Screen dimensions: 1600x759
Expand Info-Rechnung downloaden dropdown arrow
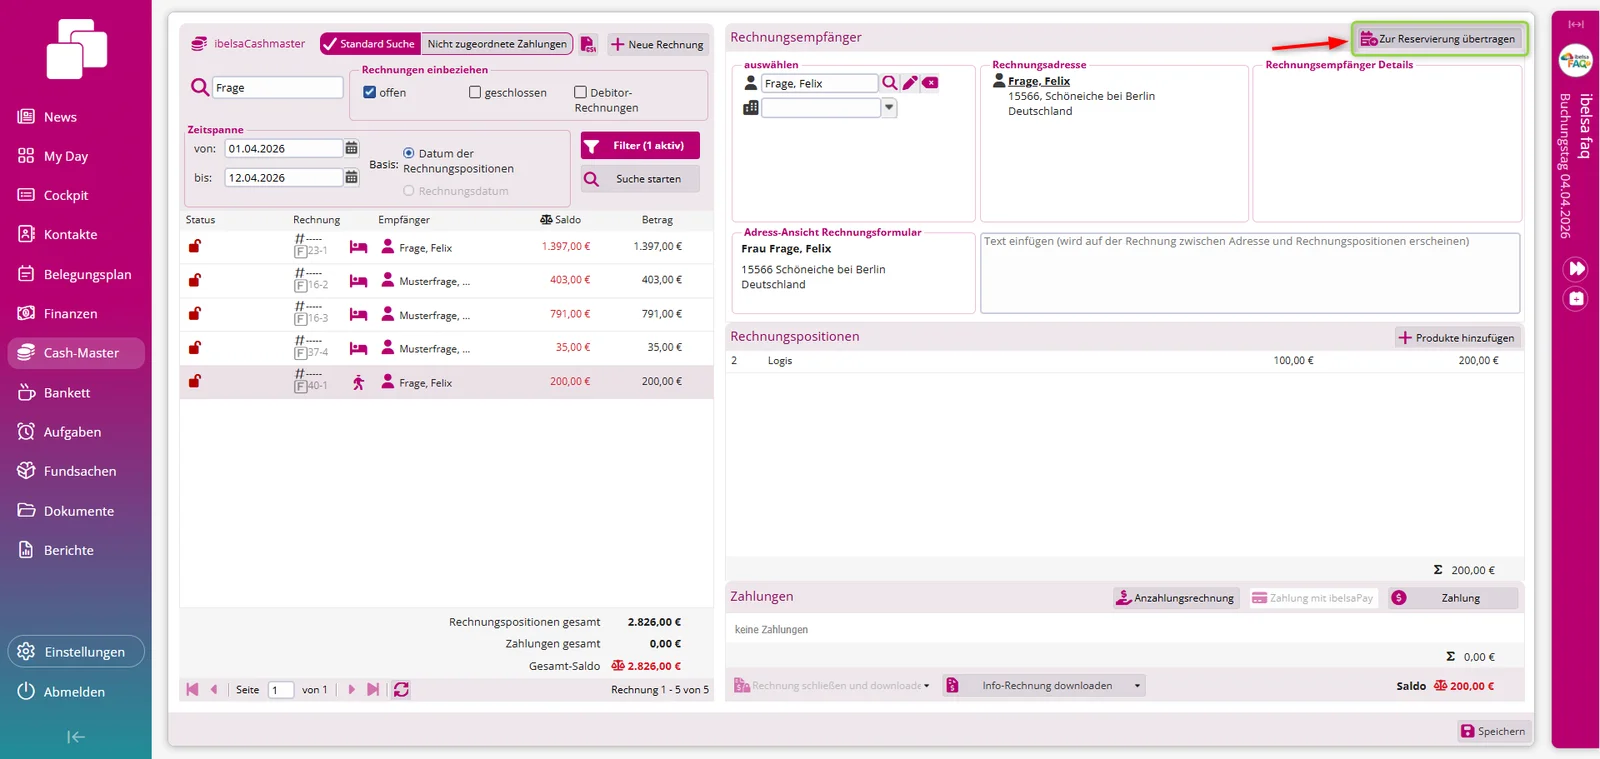[x=1137, y=686]
